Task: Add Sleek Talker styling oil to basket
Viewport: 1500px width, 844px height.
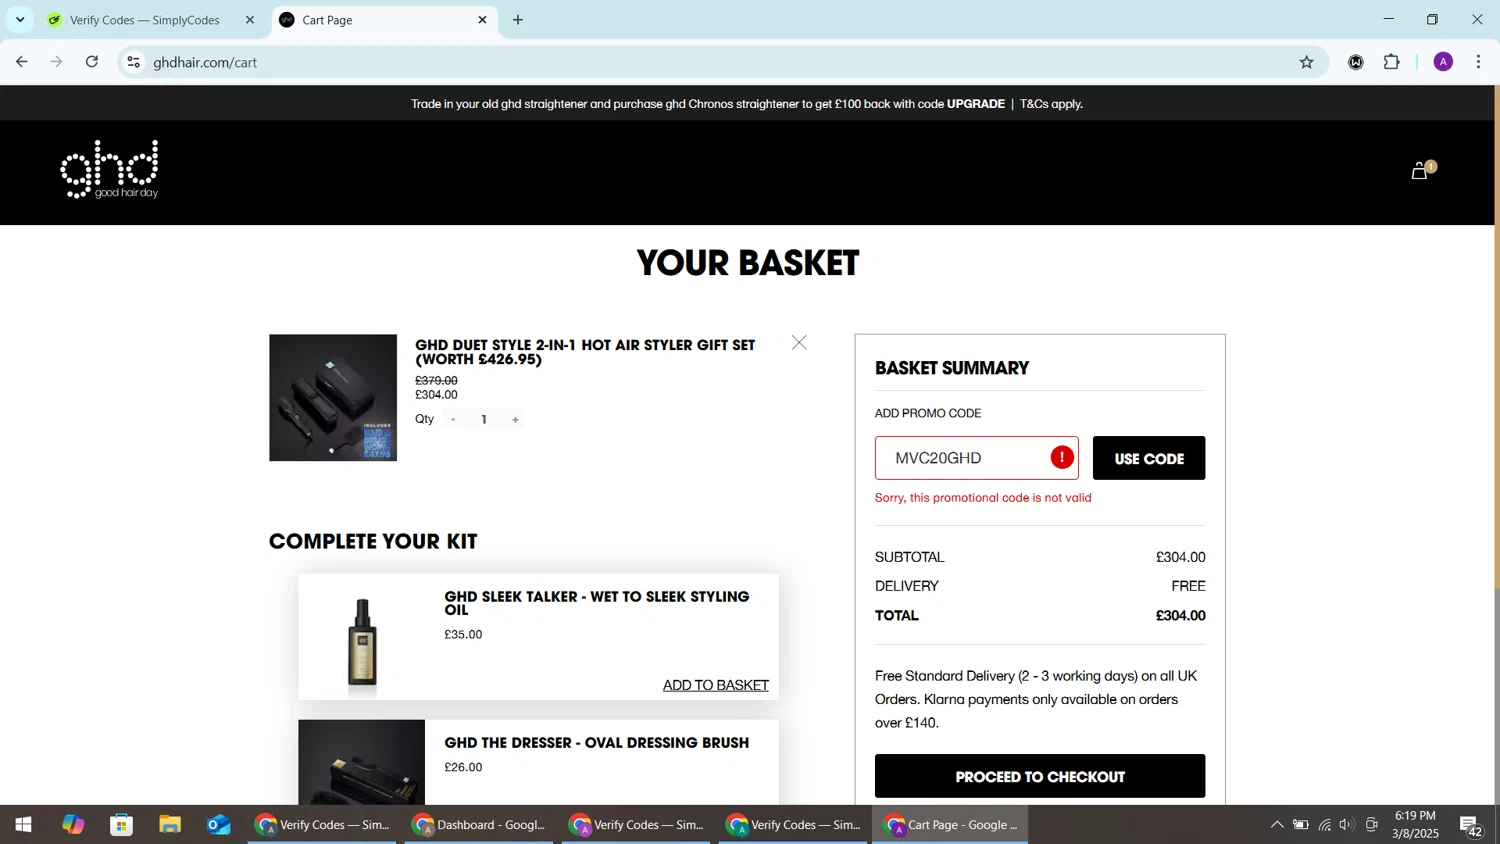Action: click(x=716, y=685)
